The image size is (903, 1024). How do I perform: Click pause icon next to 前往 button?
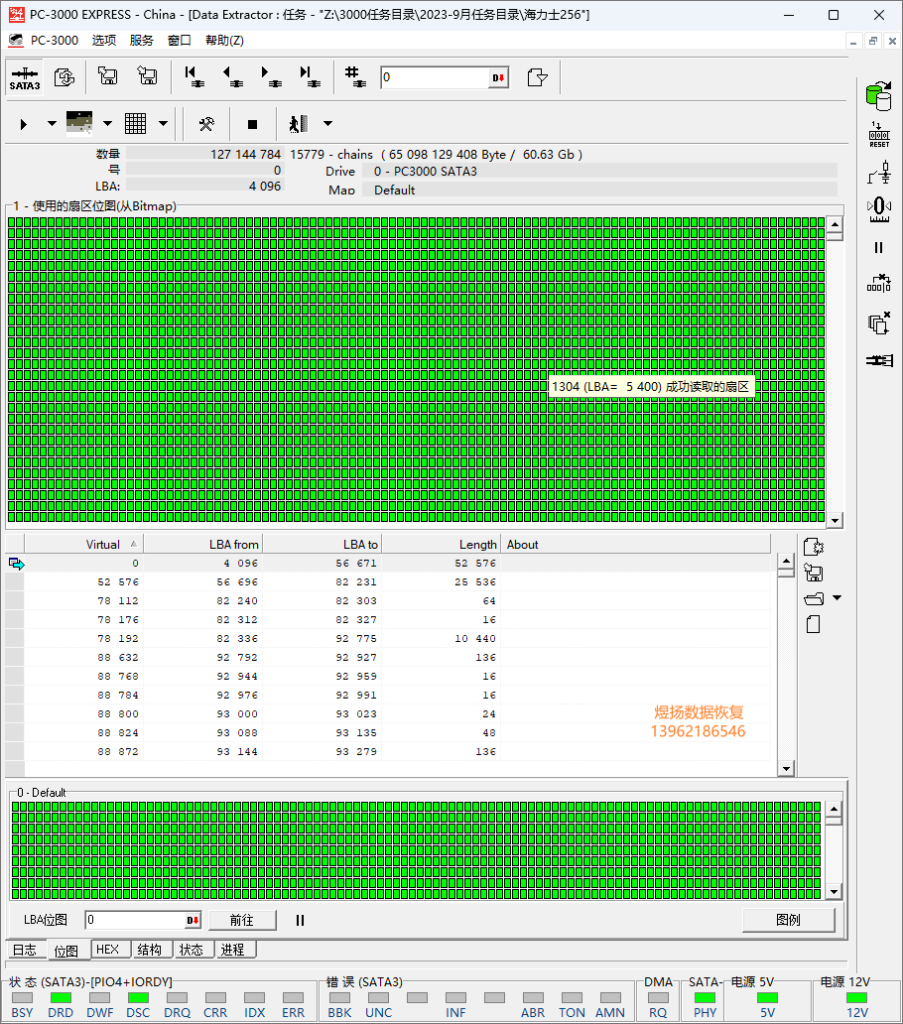click(300, 920)
